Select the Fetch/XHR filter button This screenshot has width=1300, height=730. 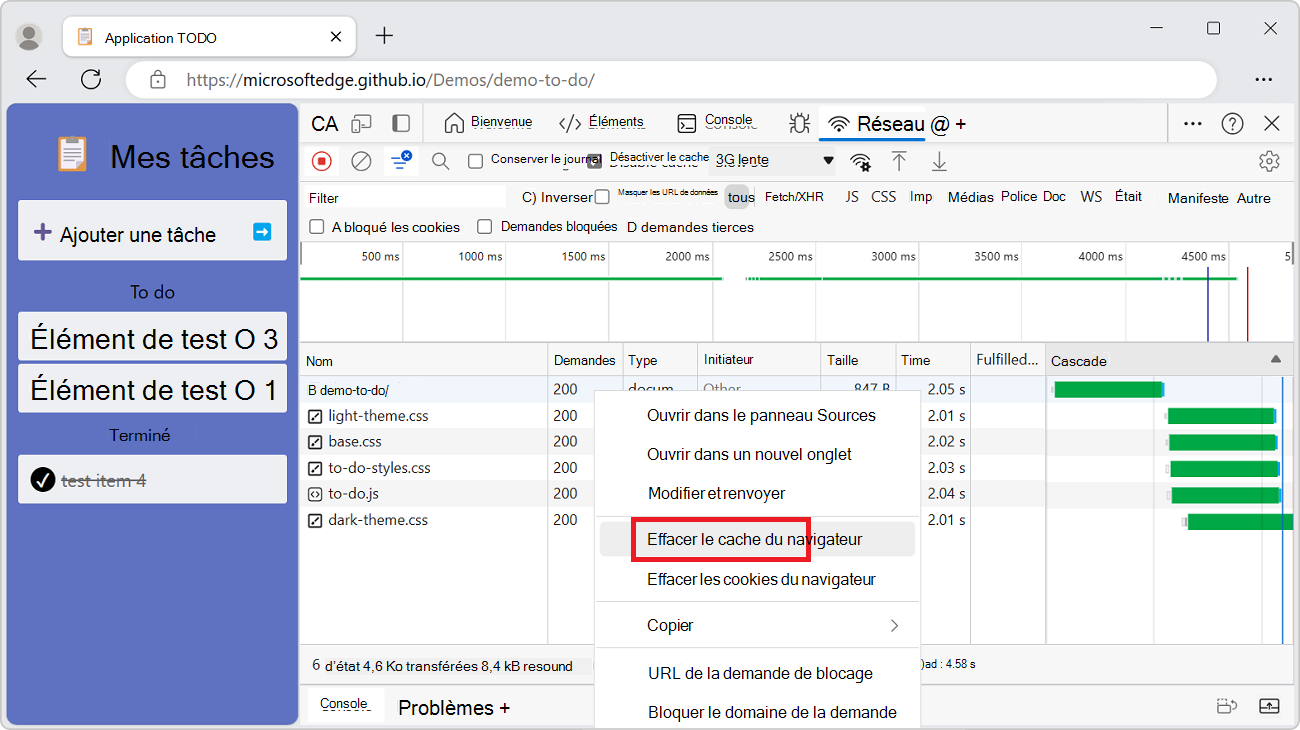point(794,197)
